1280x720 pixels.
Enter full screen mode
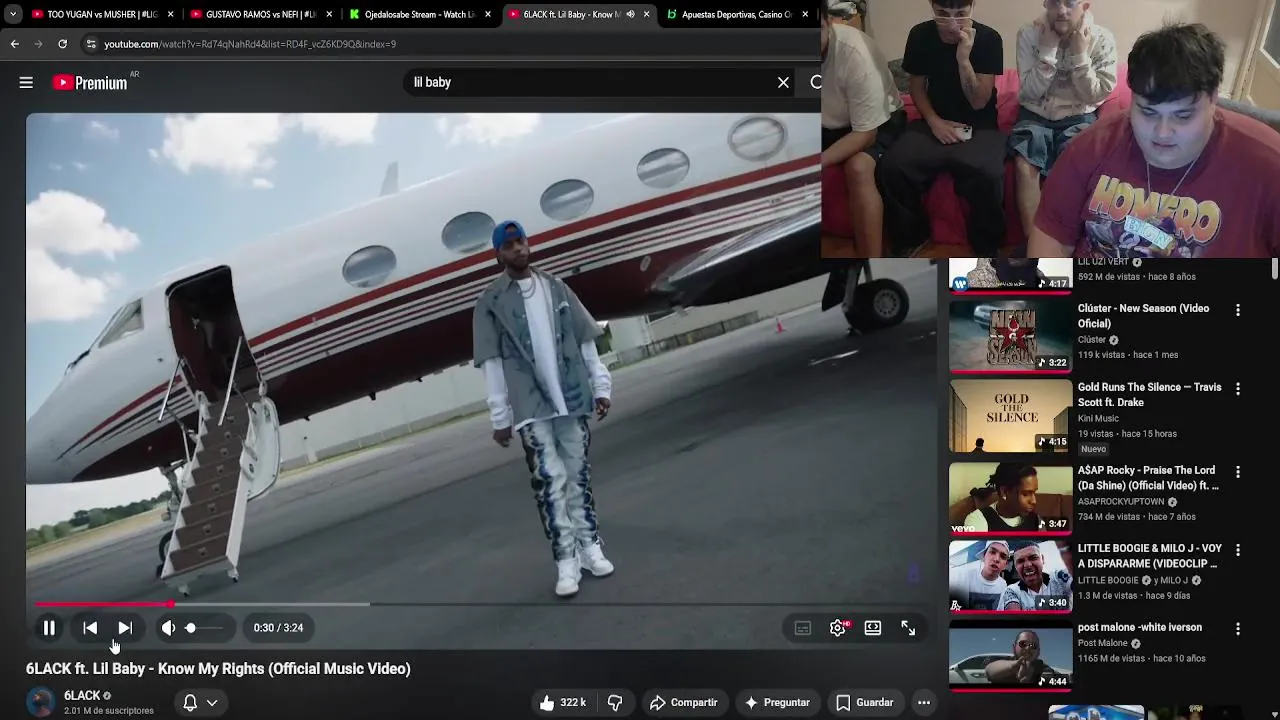(x=908, y=628)
